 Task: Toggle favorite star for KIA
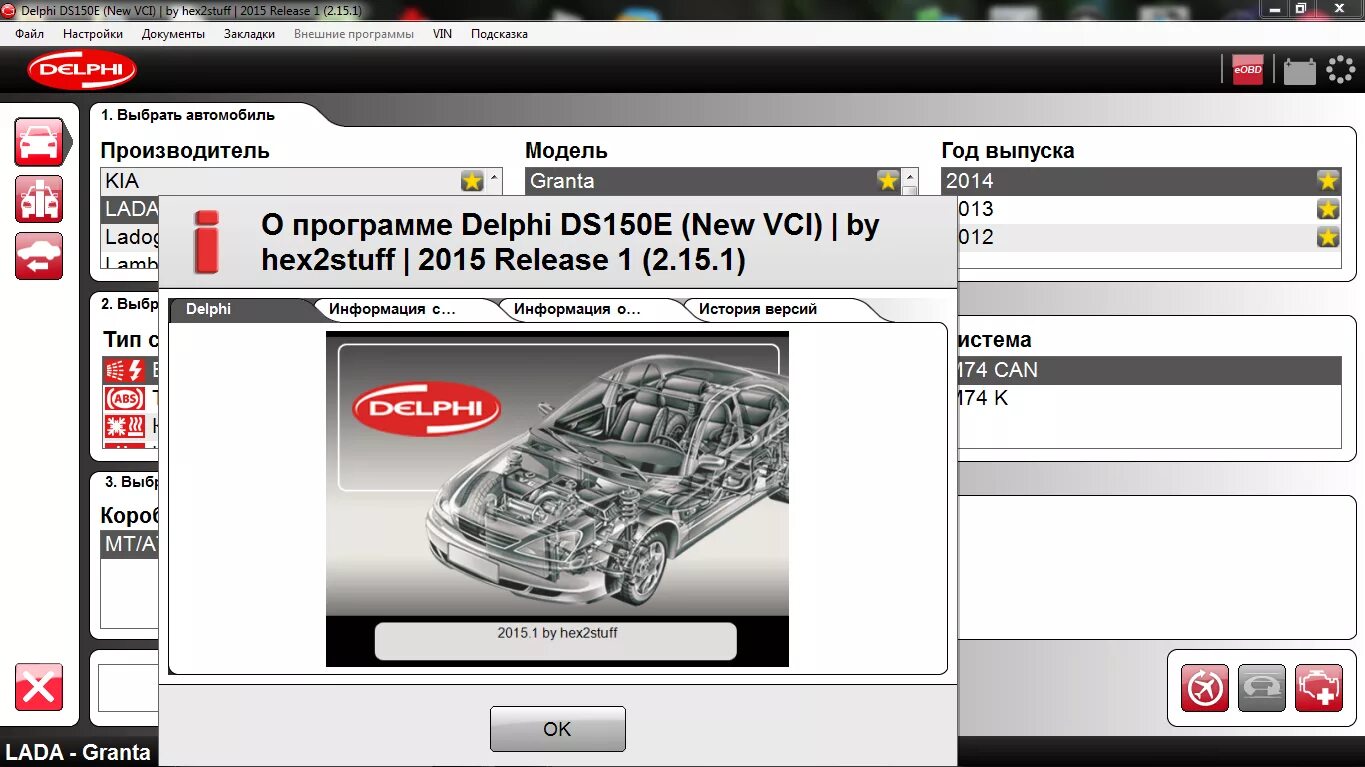pos(472,181)
